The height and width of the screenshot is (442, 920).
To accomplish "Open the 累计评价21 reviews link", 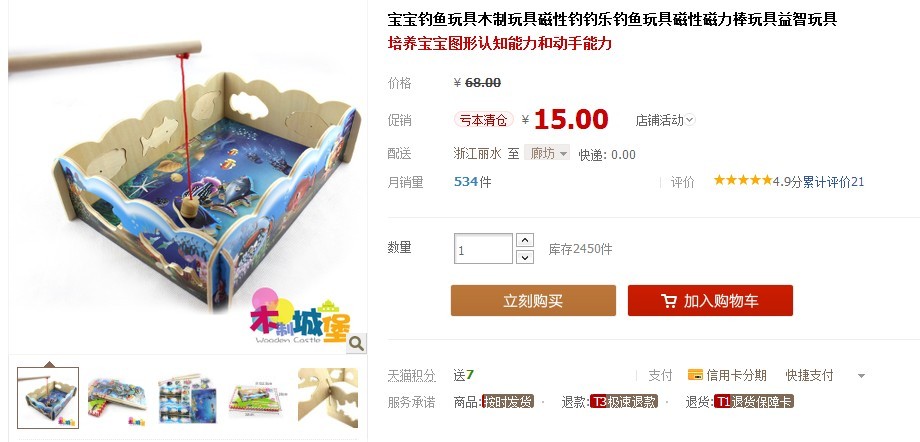I will point(833,182).
